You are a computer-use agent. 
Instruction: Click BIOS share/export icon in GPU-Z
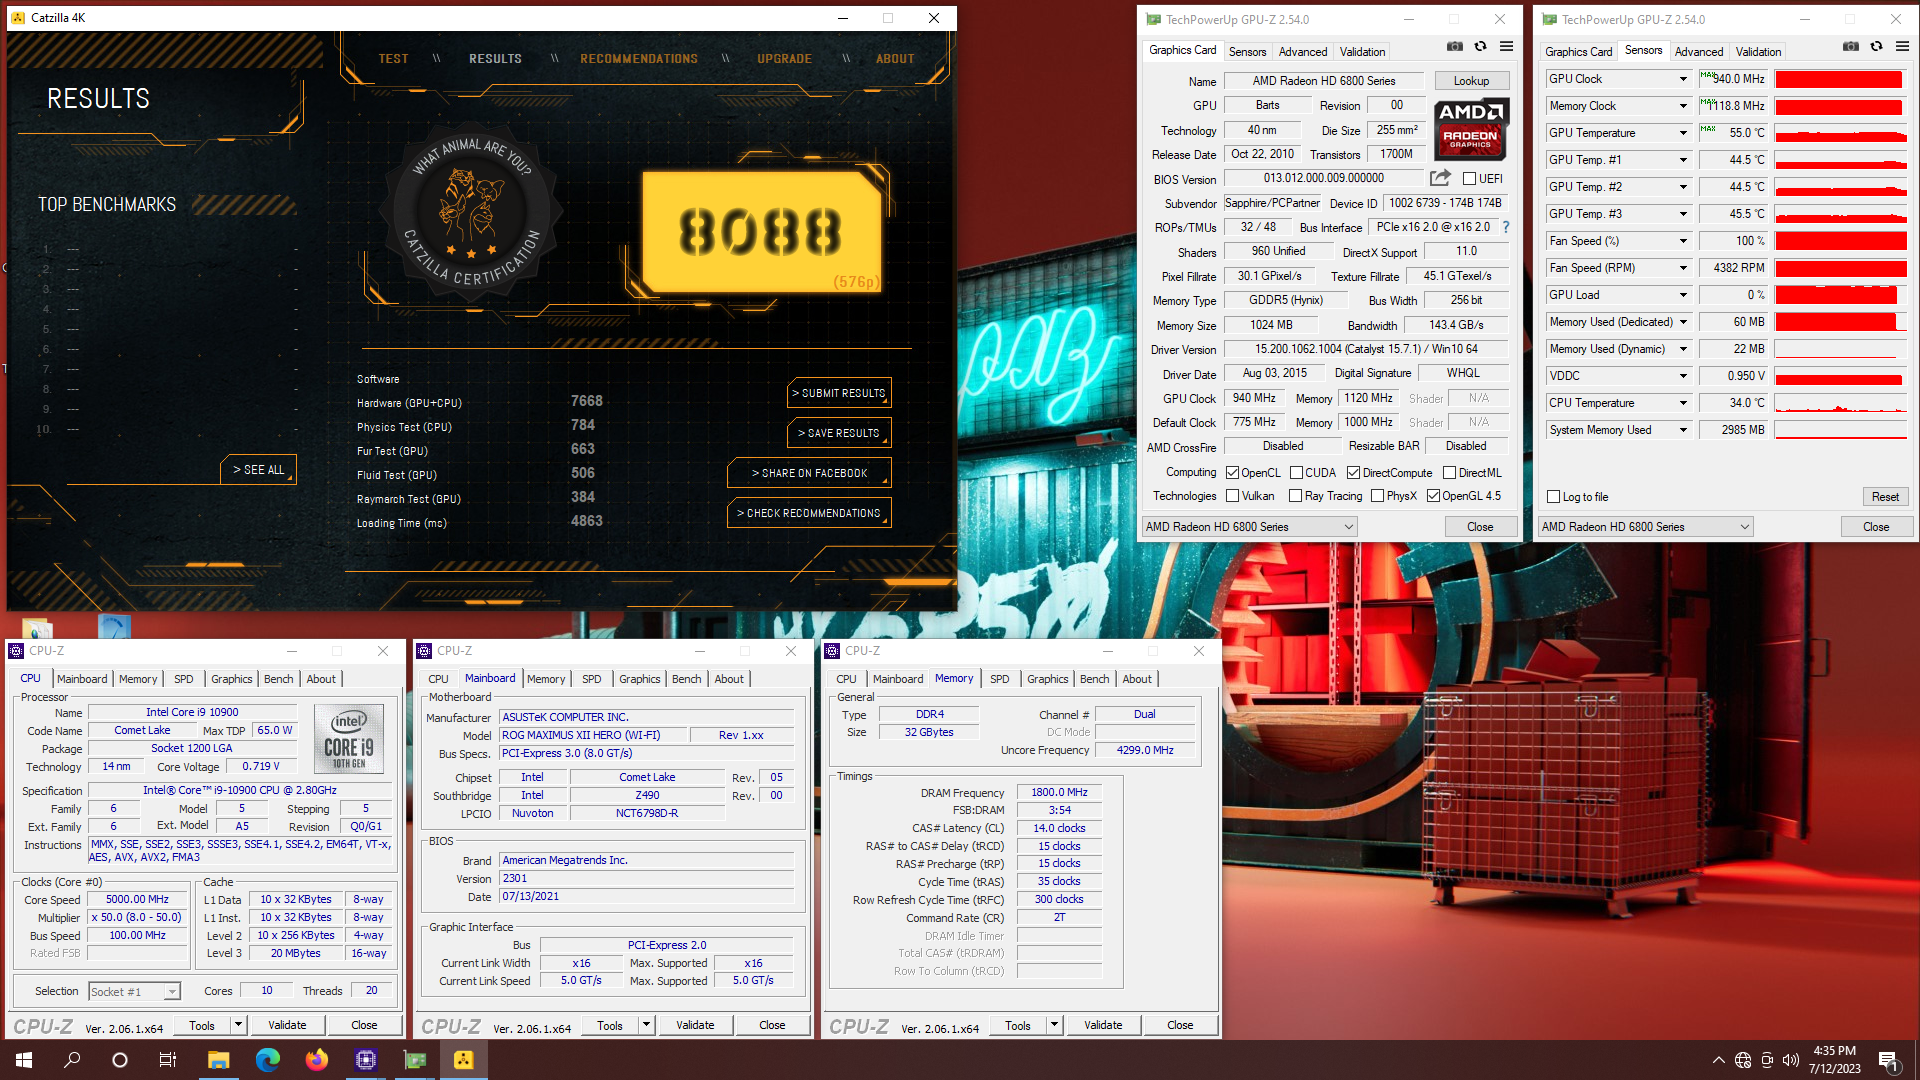coord(1440,178)
